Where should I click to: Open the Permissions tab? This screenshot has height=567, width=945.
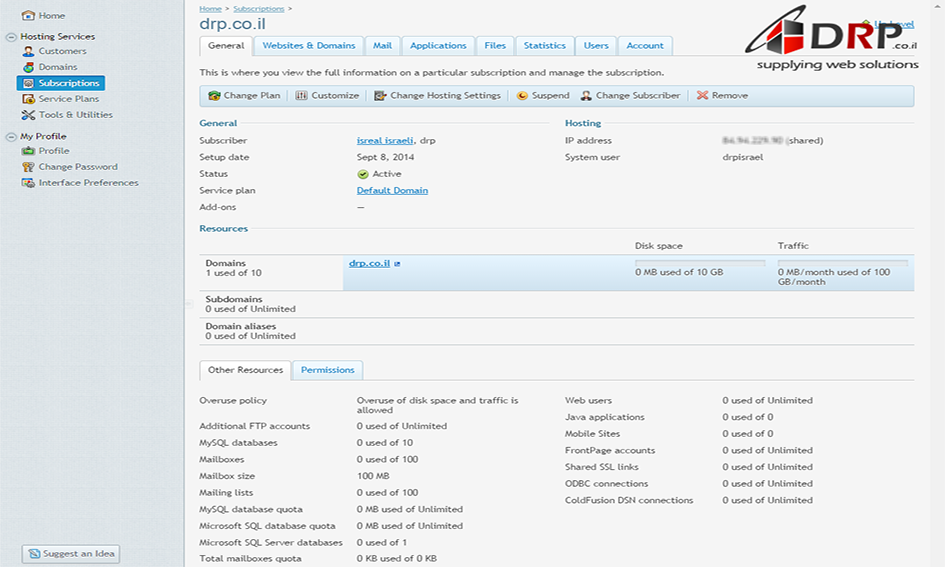[327, 370]
